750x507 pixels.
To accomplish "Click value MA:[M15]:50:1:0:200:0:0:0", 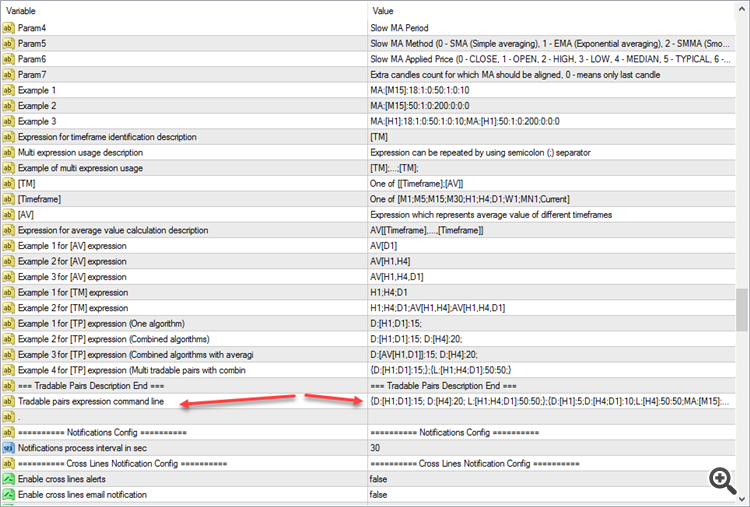I will pyautogui.click(x=419, y=106).
